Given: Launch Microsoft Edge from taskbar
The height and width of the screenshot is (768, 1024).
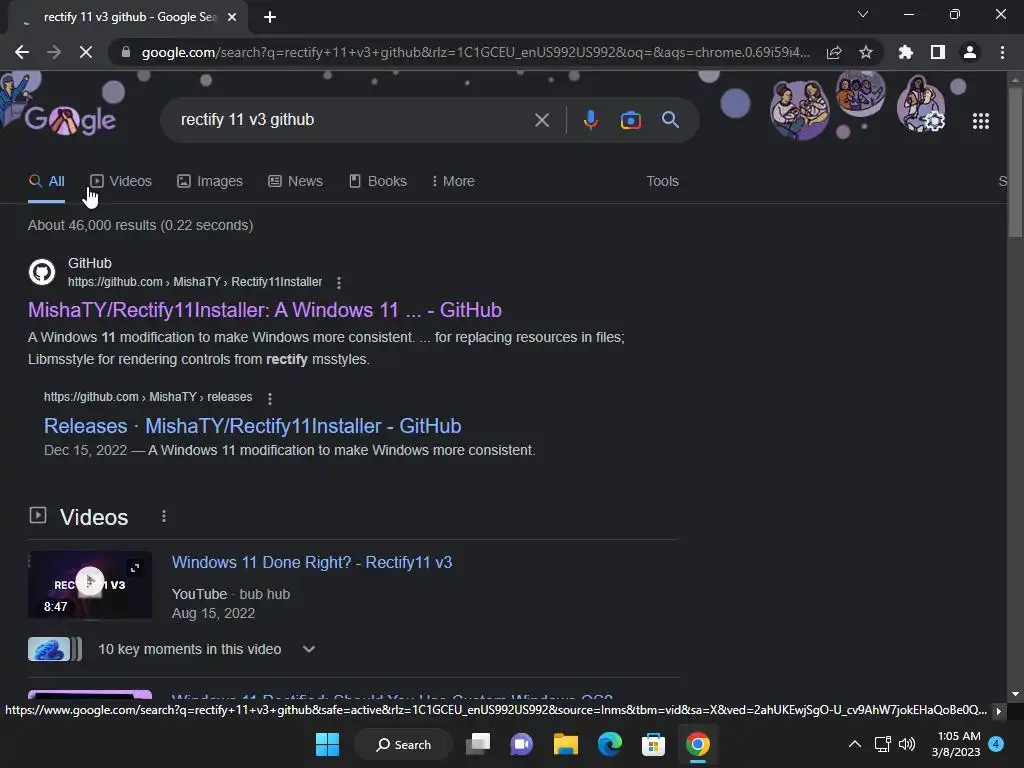Looking at the screenshot, I should [x=609, y=744].
